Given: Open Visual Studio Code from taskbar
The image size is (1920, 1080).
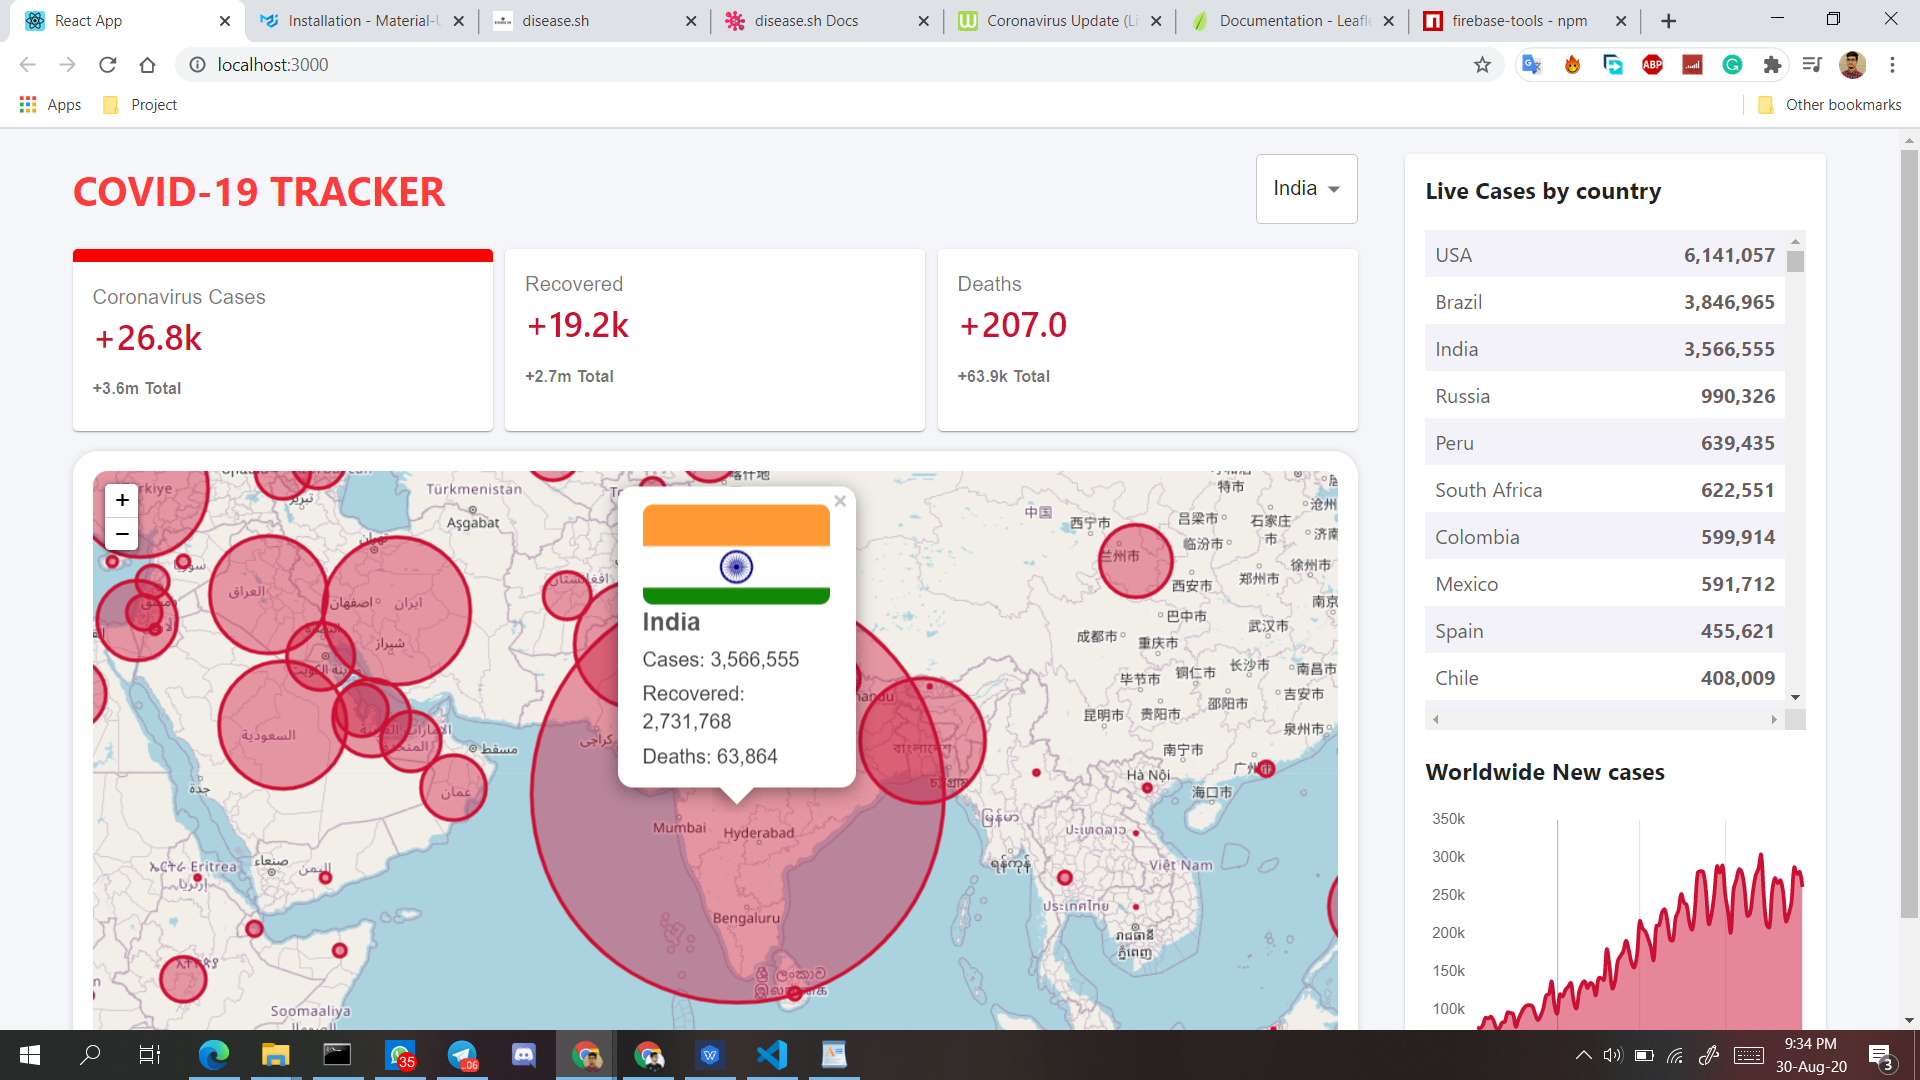Looking at the screenshot, I should (772, 1055).
